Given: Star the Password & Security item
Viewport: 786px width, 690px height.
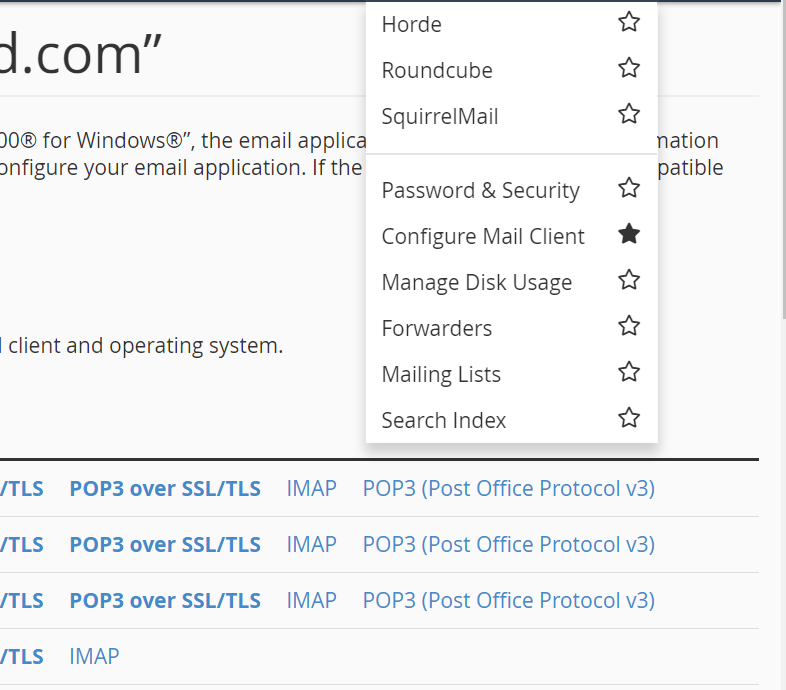Looking at the screenshot, I should [628, 188].
